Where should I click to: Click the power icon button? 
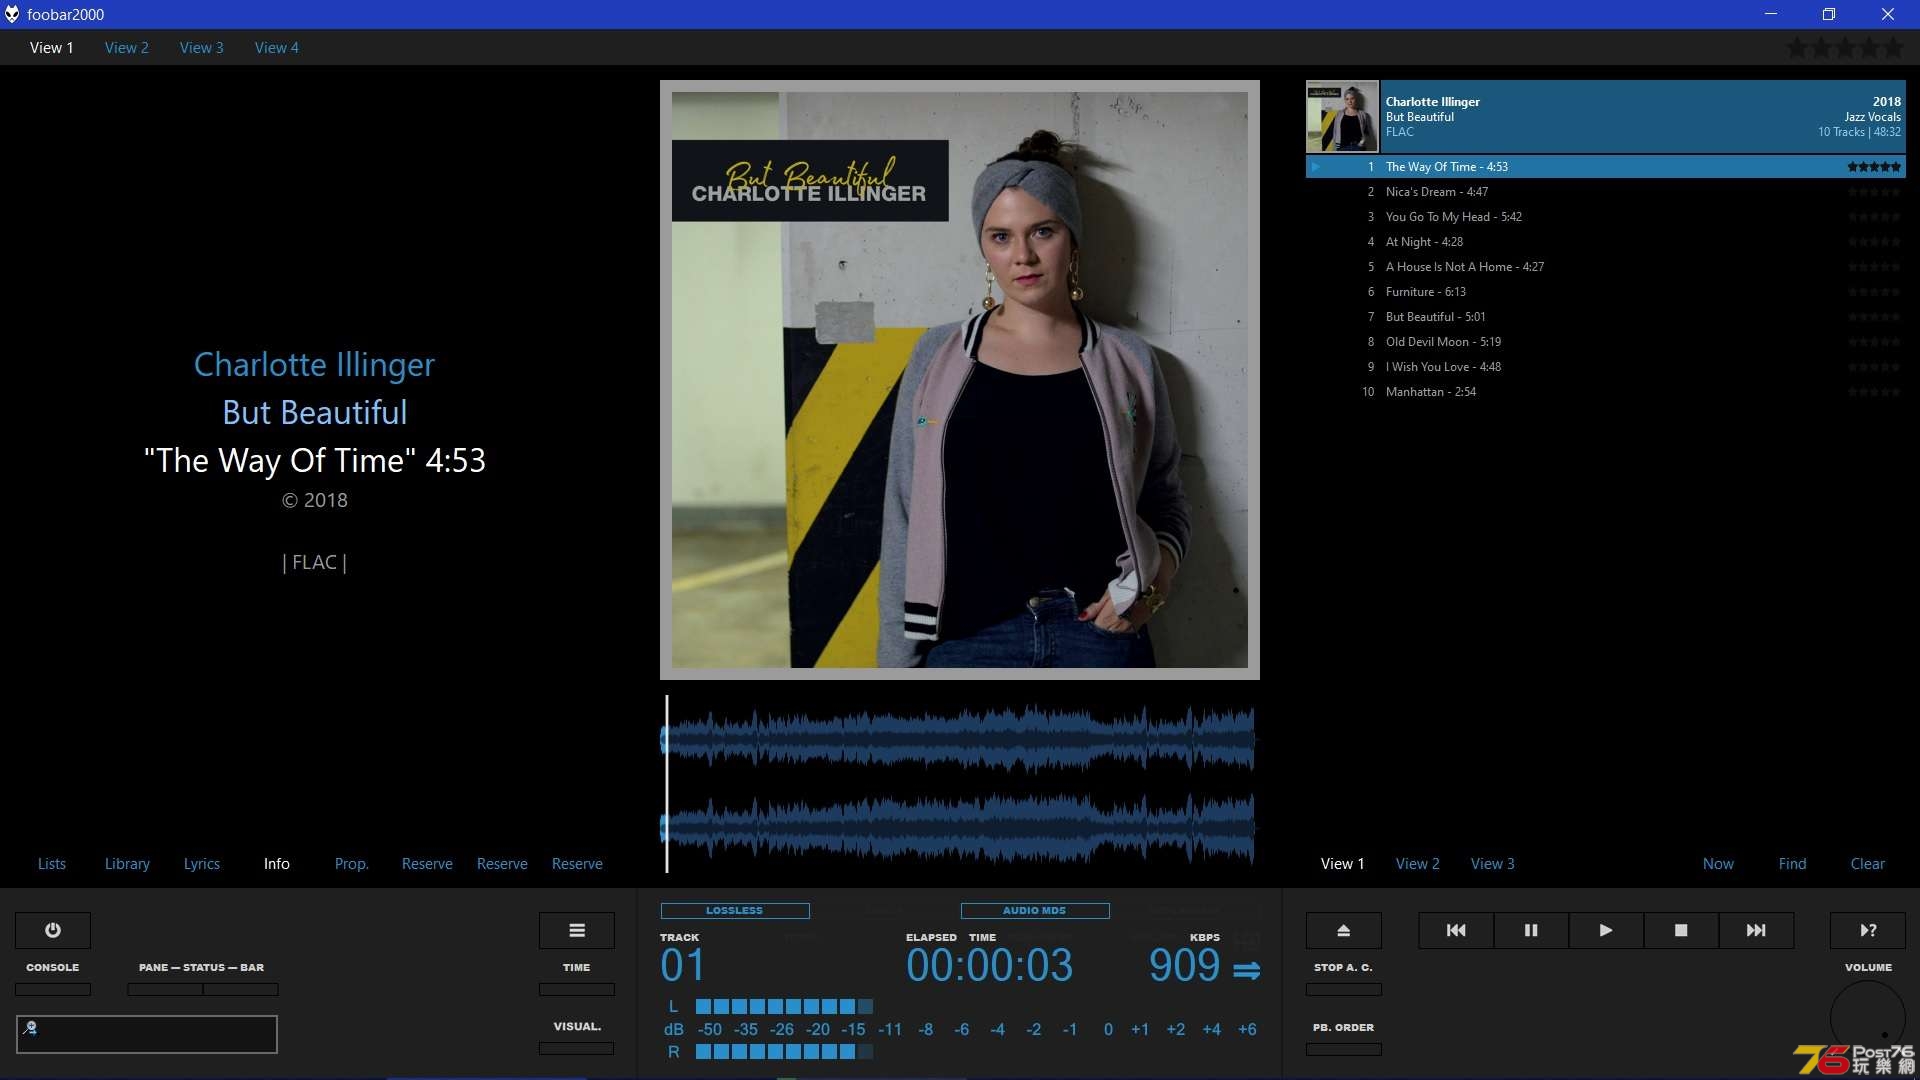pyautogui.click(x=53, y=930)
